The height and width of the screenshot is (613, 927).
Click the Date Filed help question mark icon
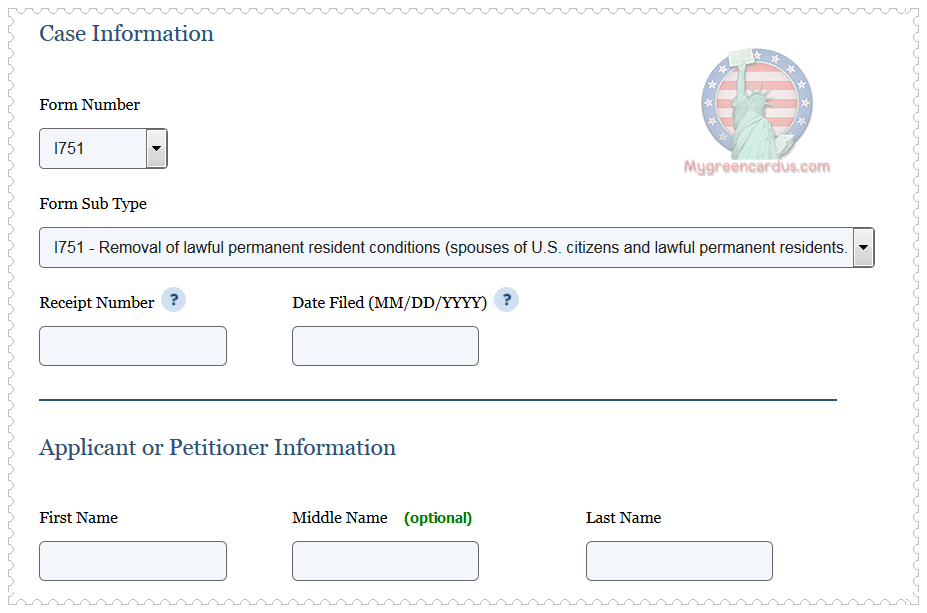pyautogui.click(x=506, y=300)
